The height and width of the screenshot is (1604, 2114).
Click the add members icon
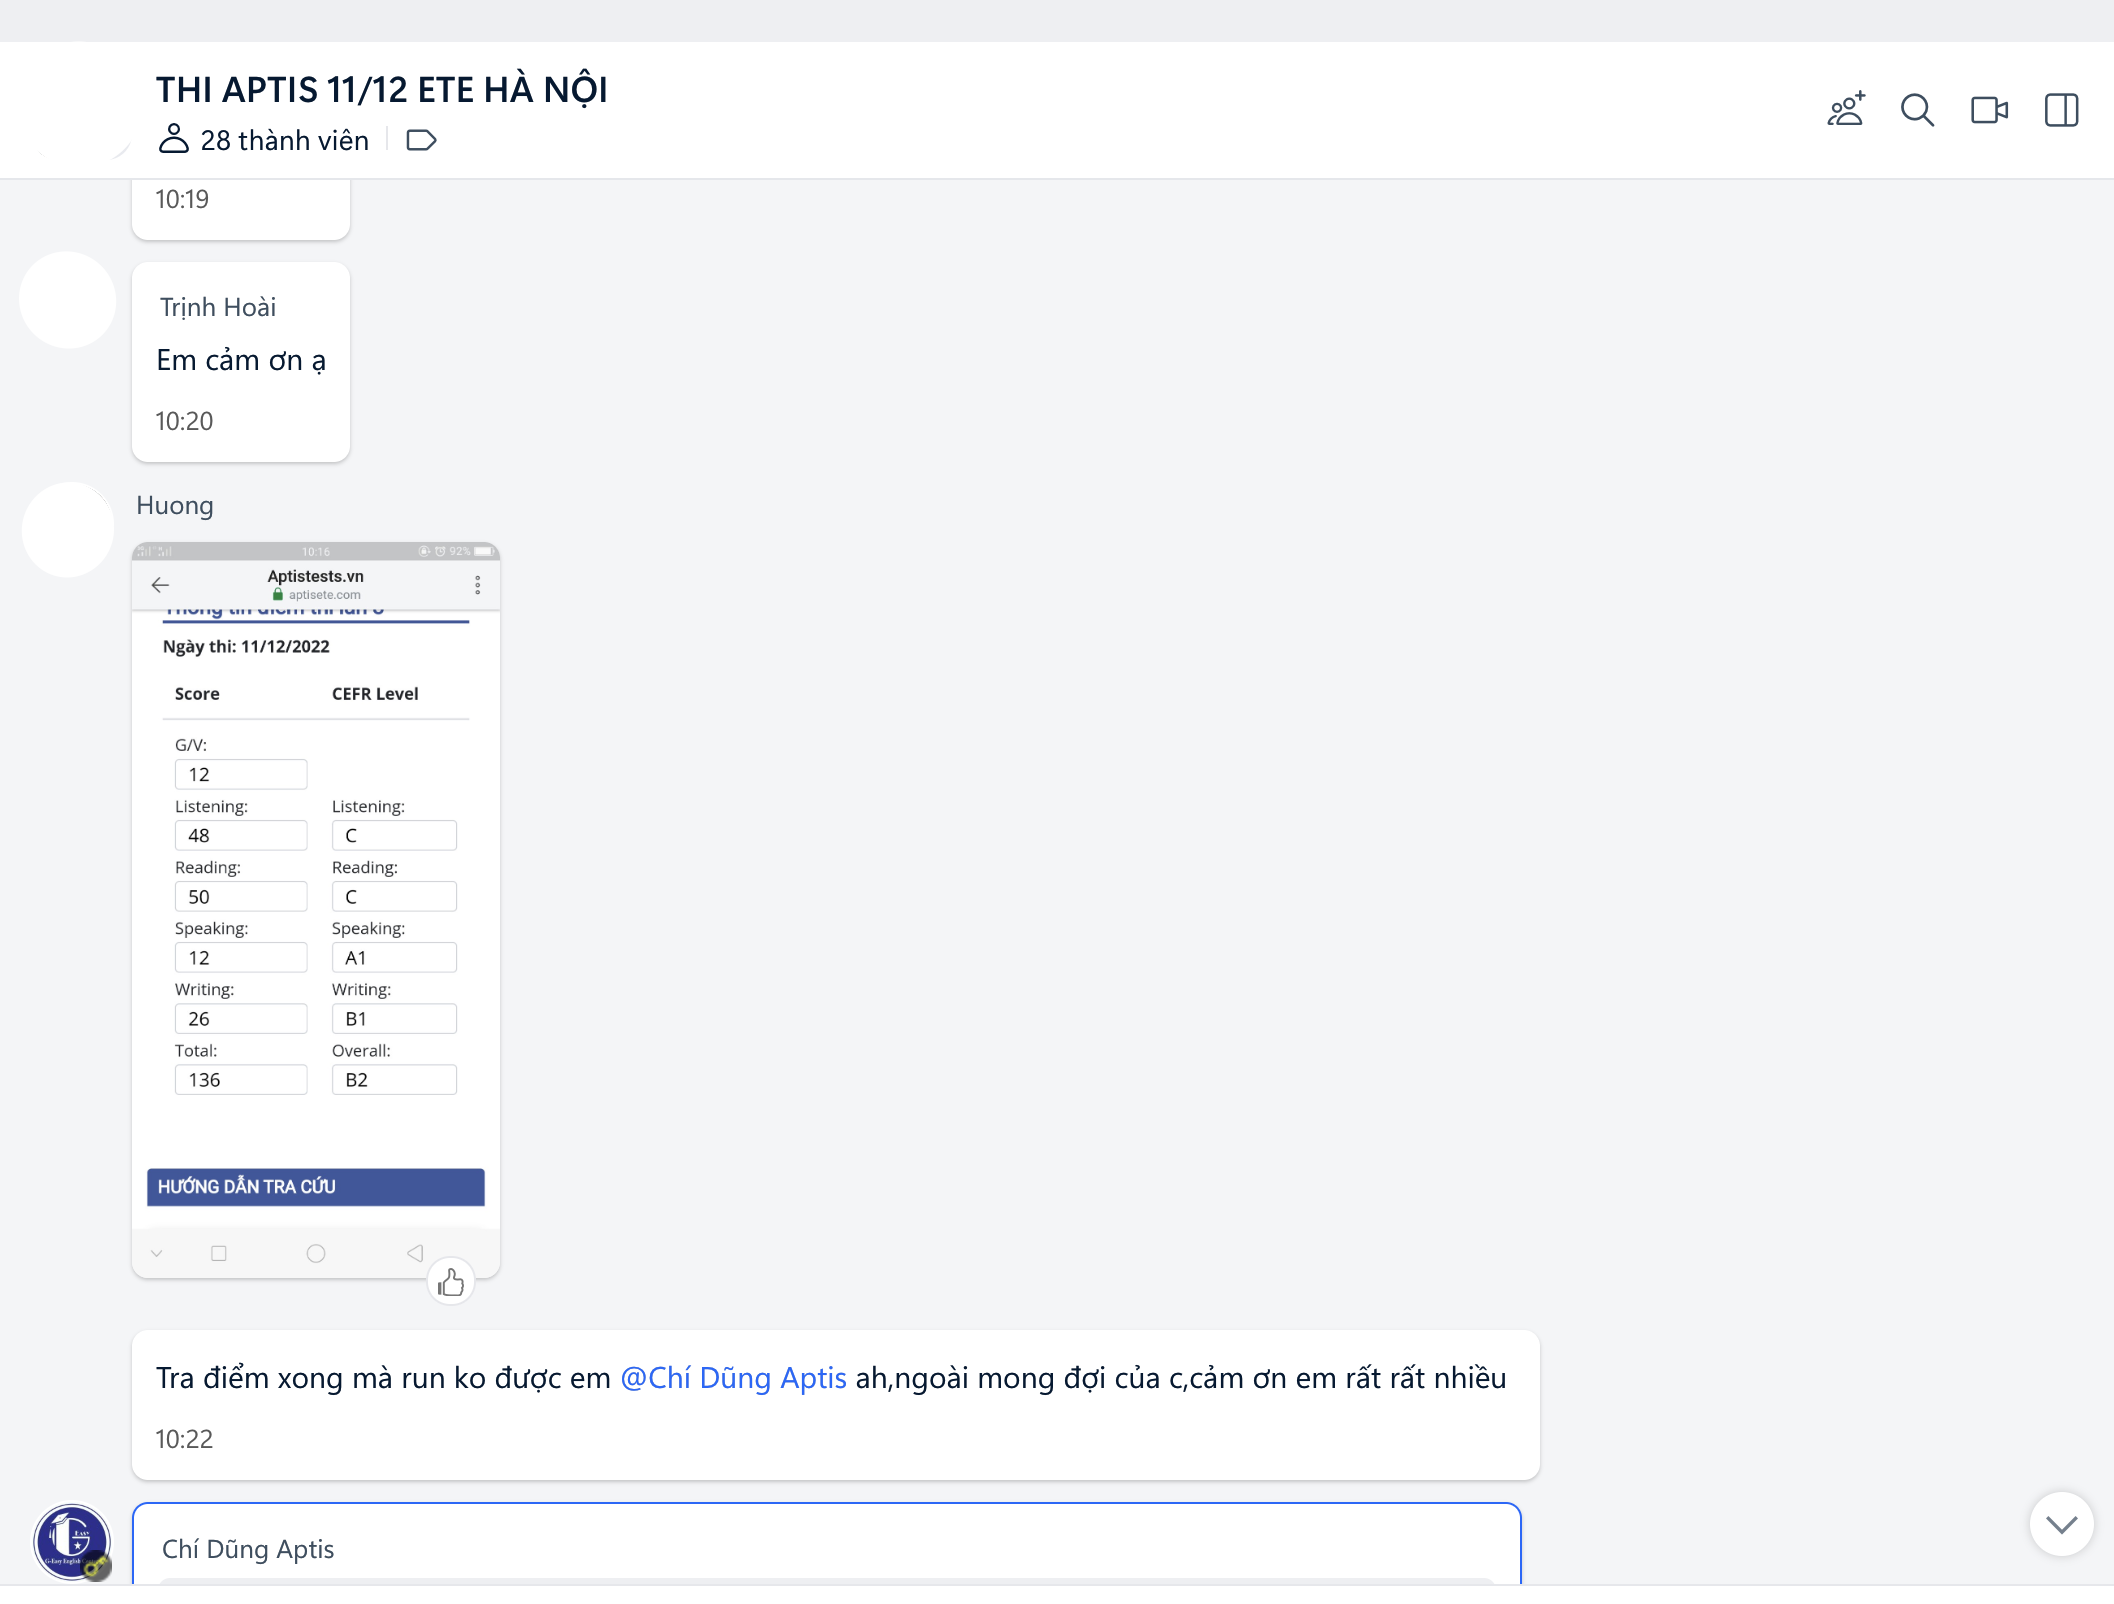(1845, 110)
